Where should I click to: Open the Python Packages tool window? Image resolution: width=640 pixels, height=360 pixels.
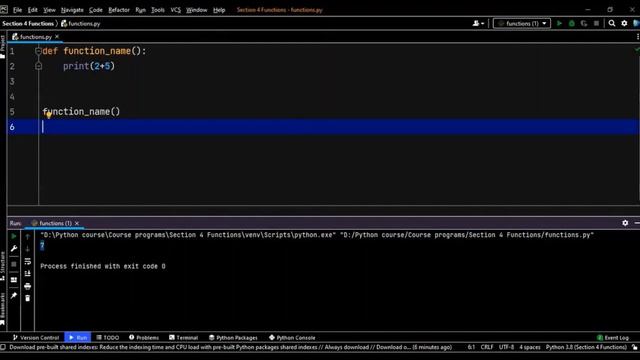233,338
